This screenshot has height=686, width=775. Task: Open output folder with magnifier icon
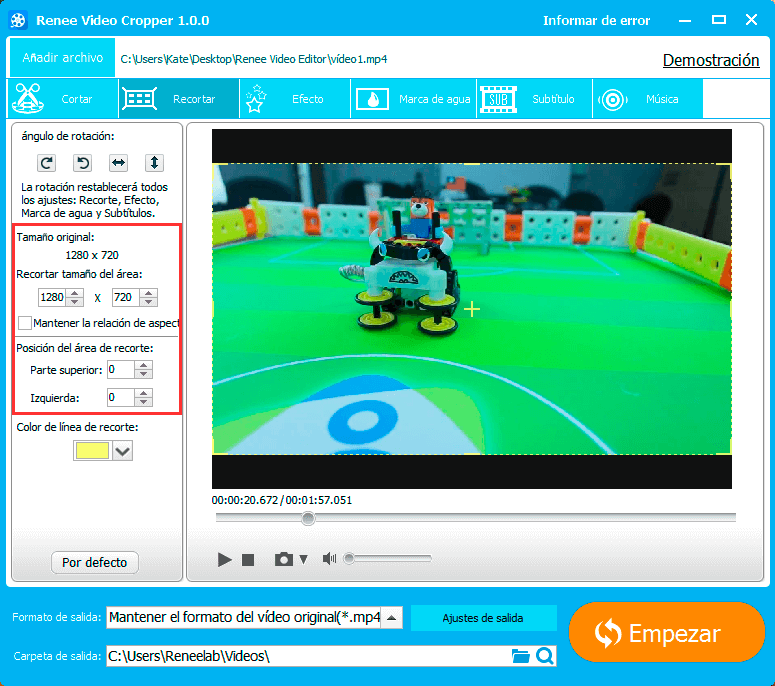(545, 656)
